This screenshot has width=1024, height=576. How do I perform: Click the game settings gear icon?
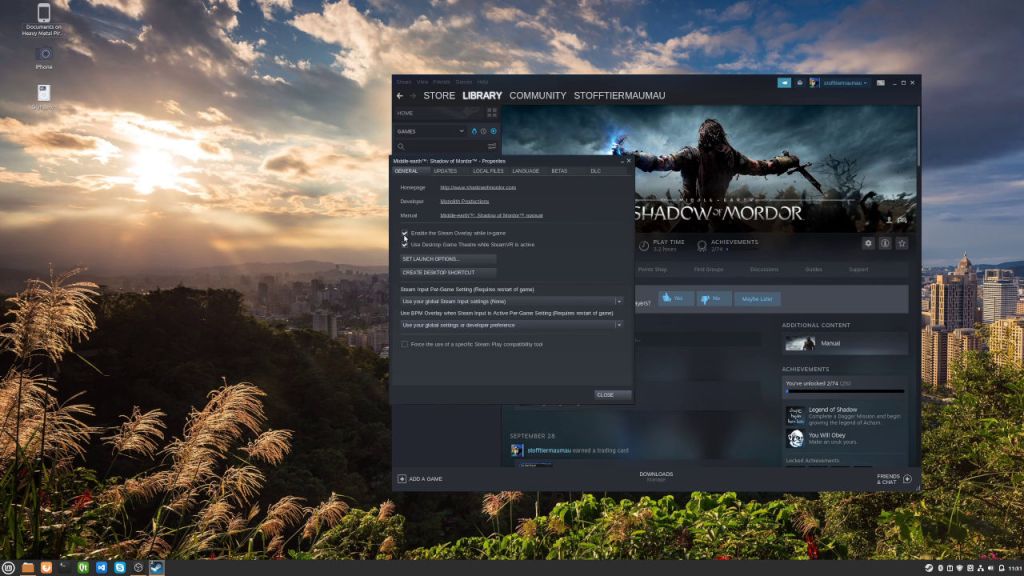coord(868,243)
